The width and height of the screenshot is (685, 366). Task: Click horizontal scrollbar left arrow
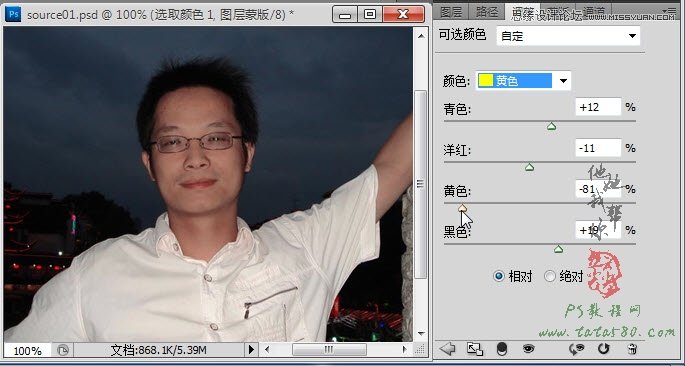(x=266, y=349)
